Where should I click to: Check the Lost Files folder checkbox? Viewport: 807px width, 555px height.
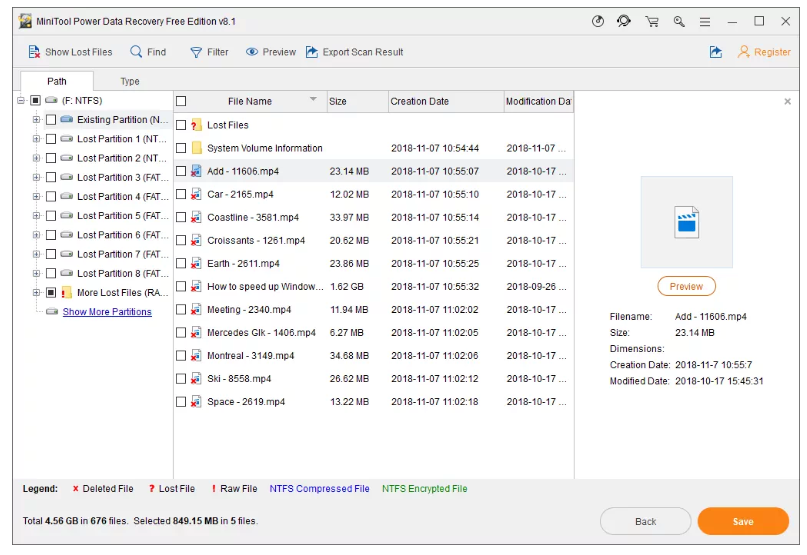pyautogui.click(x=181, y=125)
